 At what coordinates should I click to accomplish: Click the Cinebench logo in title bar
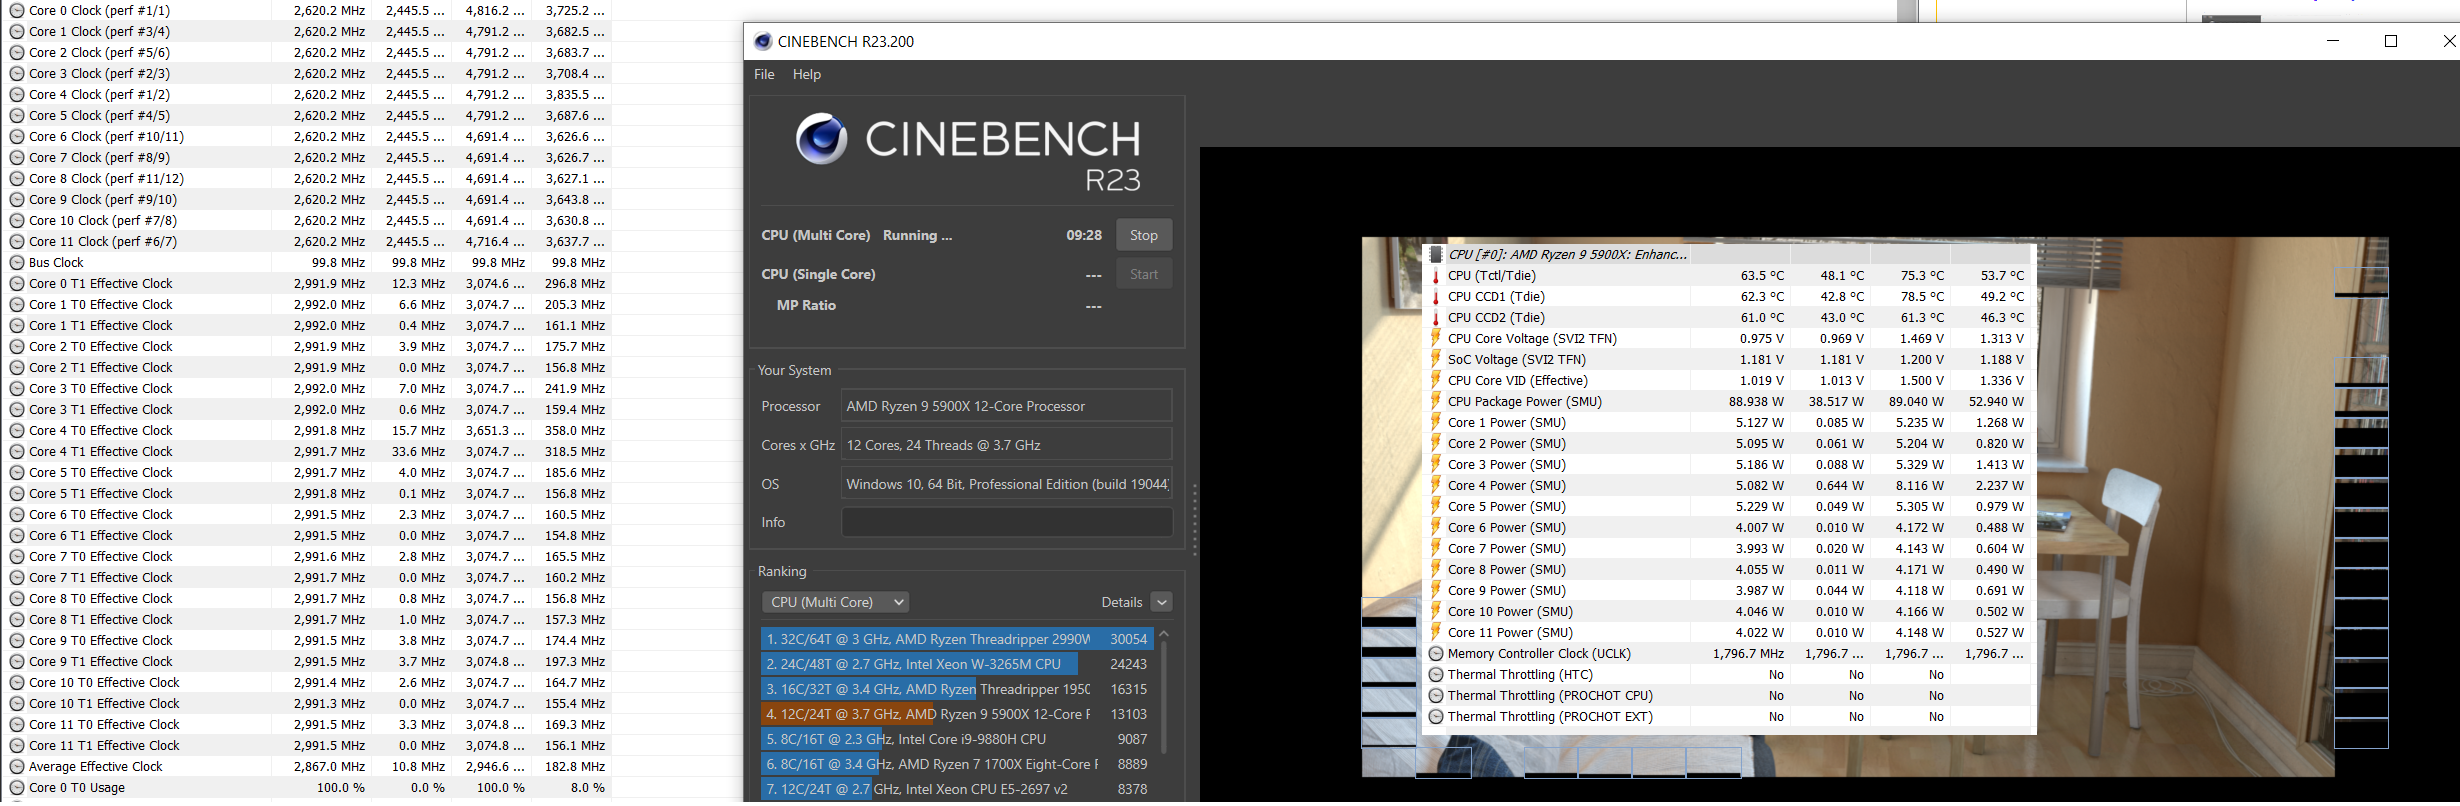coord(763,41)
